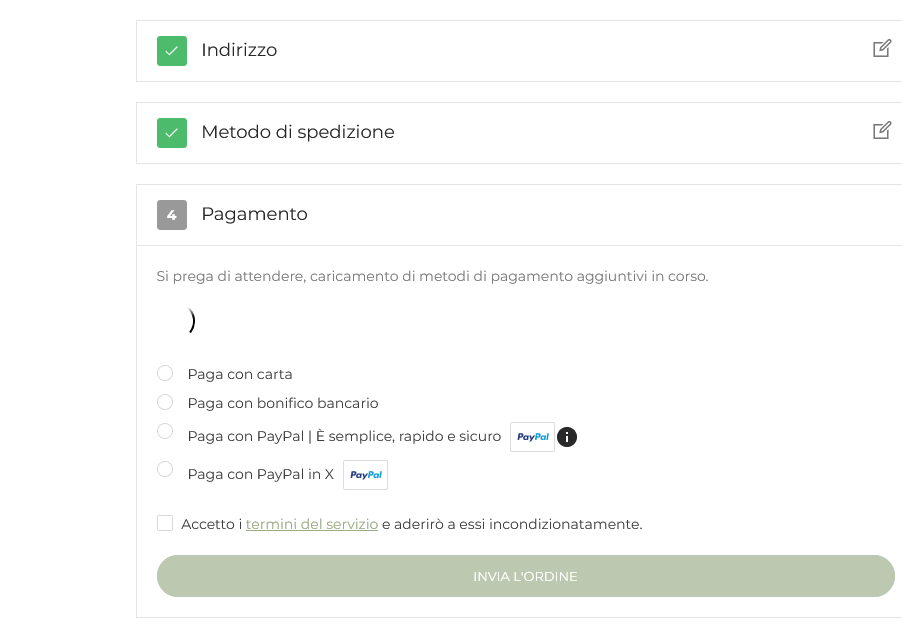Click the PayPal logo beside 'semplice, rapido e sicuro'

tap(532, 437)
